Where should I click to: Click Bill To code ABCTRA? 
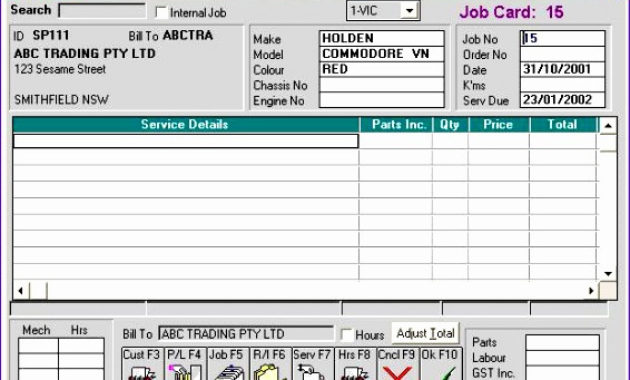[x=188, y=35]
